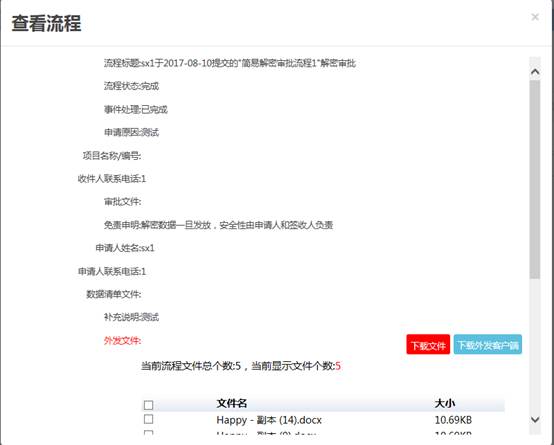Click the 查看流程 dialog title
Image resolution: width=554 pixels, height=445 pixels.
point(46,24)
